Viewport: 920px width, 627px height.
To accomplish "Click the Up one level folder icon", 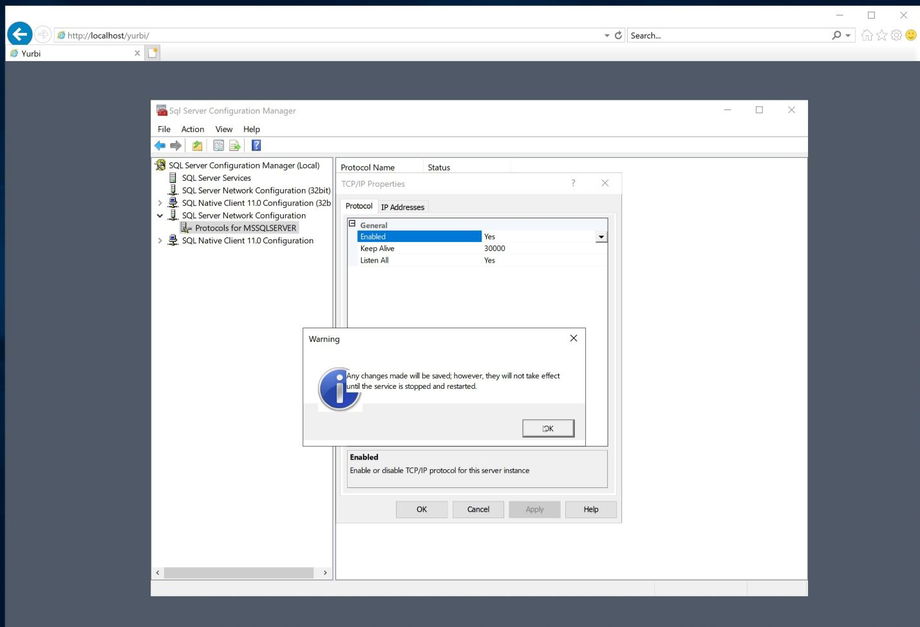I will tap(197, 146).
